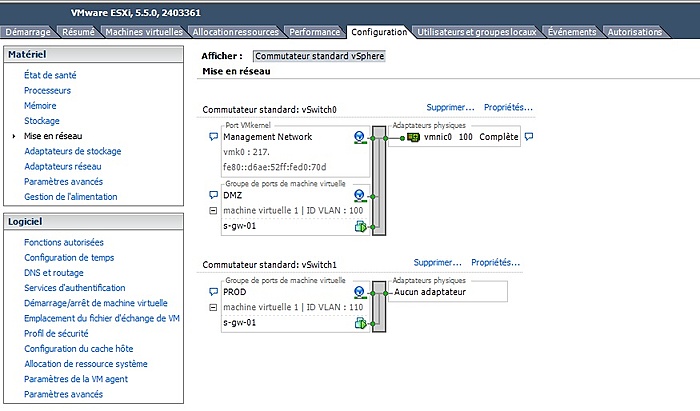The width and height of the screenshot is (700, 411).
Task: Click the vSwitch1 switch bar graphic
Action: tap(379, 307)
